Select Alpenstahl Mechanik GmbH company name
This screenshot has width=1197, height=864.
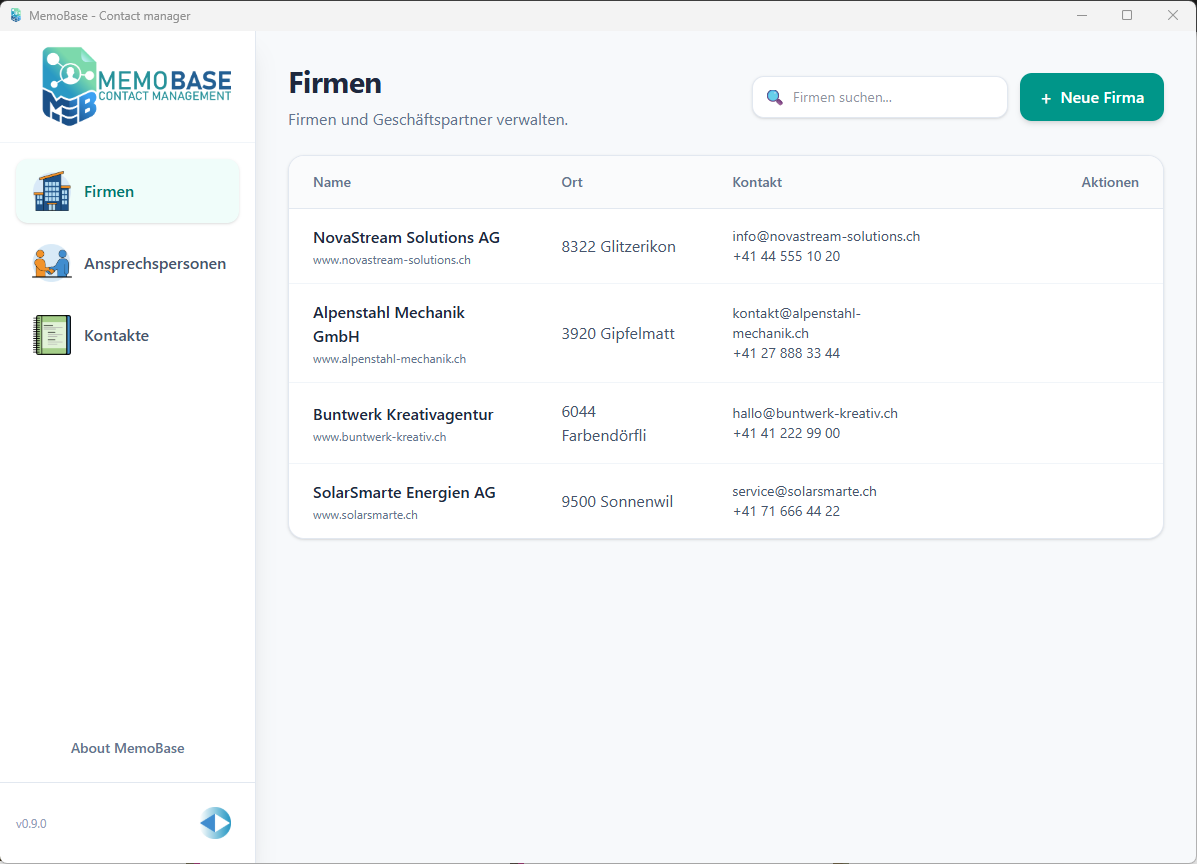point(389,324)
